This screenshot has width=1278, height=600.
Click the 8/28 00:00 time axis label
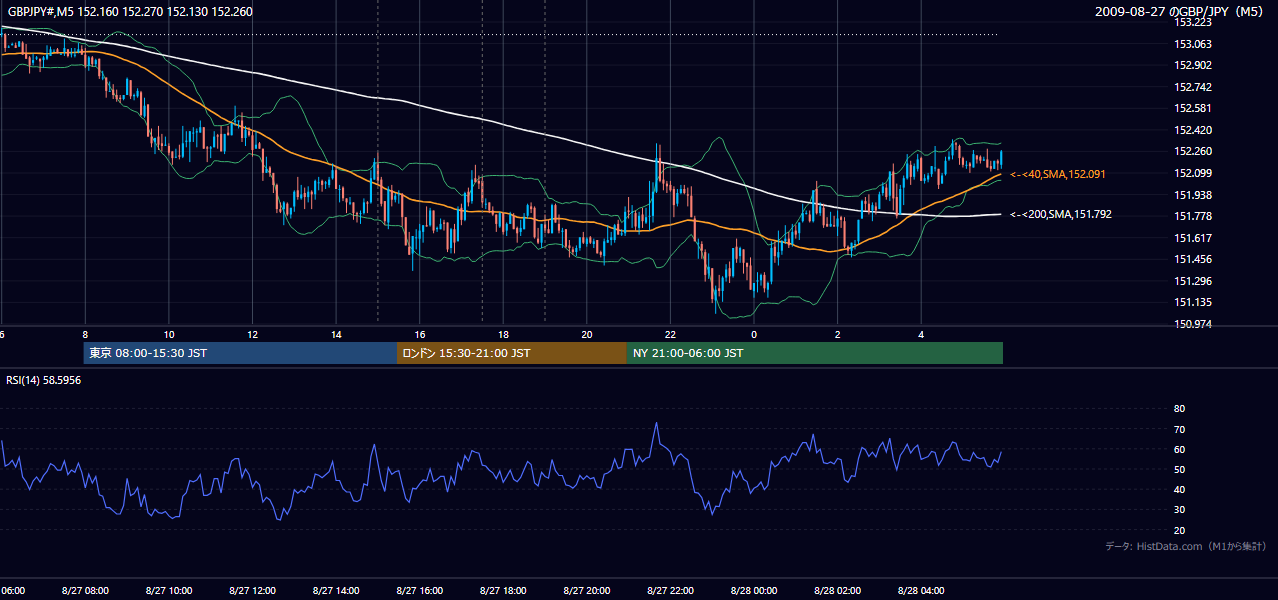[x=753, y=590]
